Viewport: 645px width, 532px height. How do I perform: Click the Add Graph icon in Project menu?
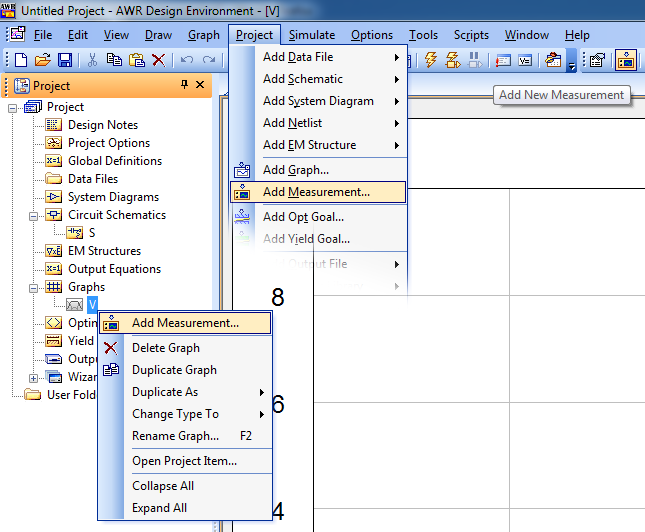point(242,170)
